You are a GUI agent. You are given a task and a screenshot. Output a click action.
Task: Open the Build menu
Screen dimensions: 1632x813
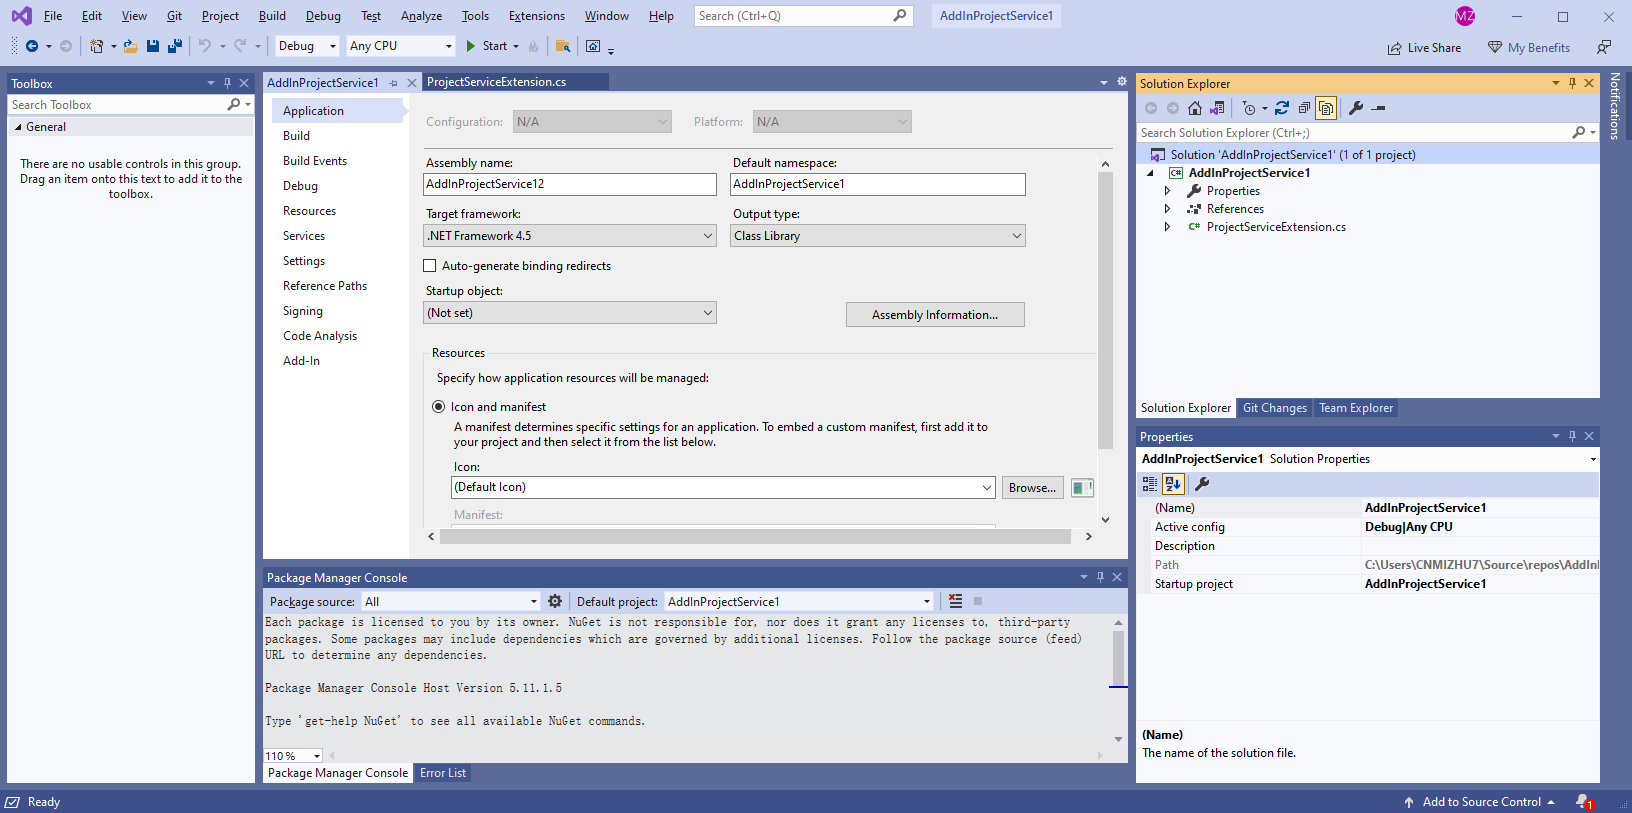(x=272, y=16)
